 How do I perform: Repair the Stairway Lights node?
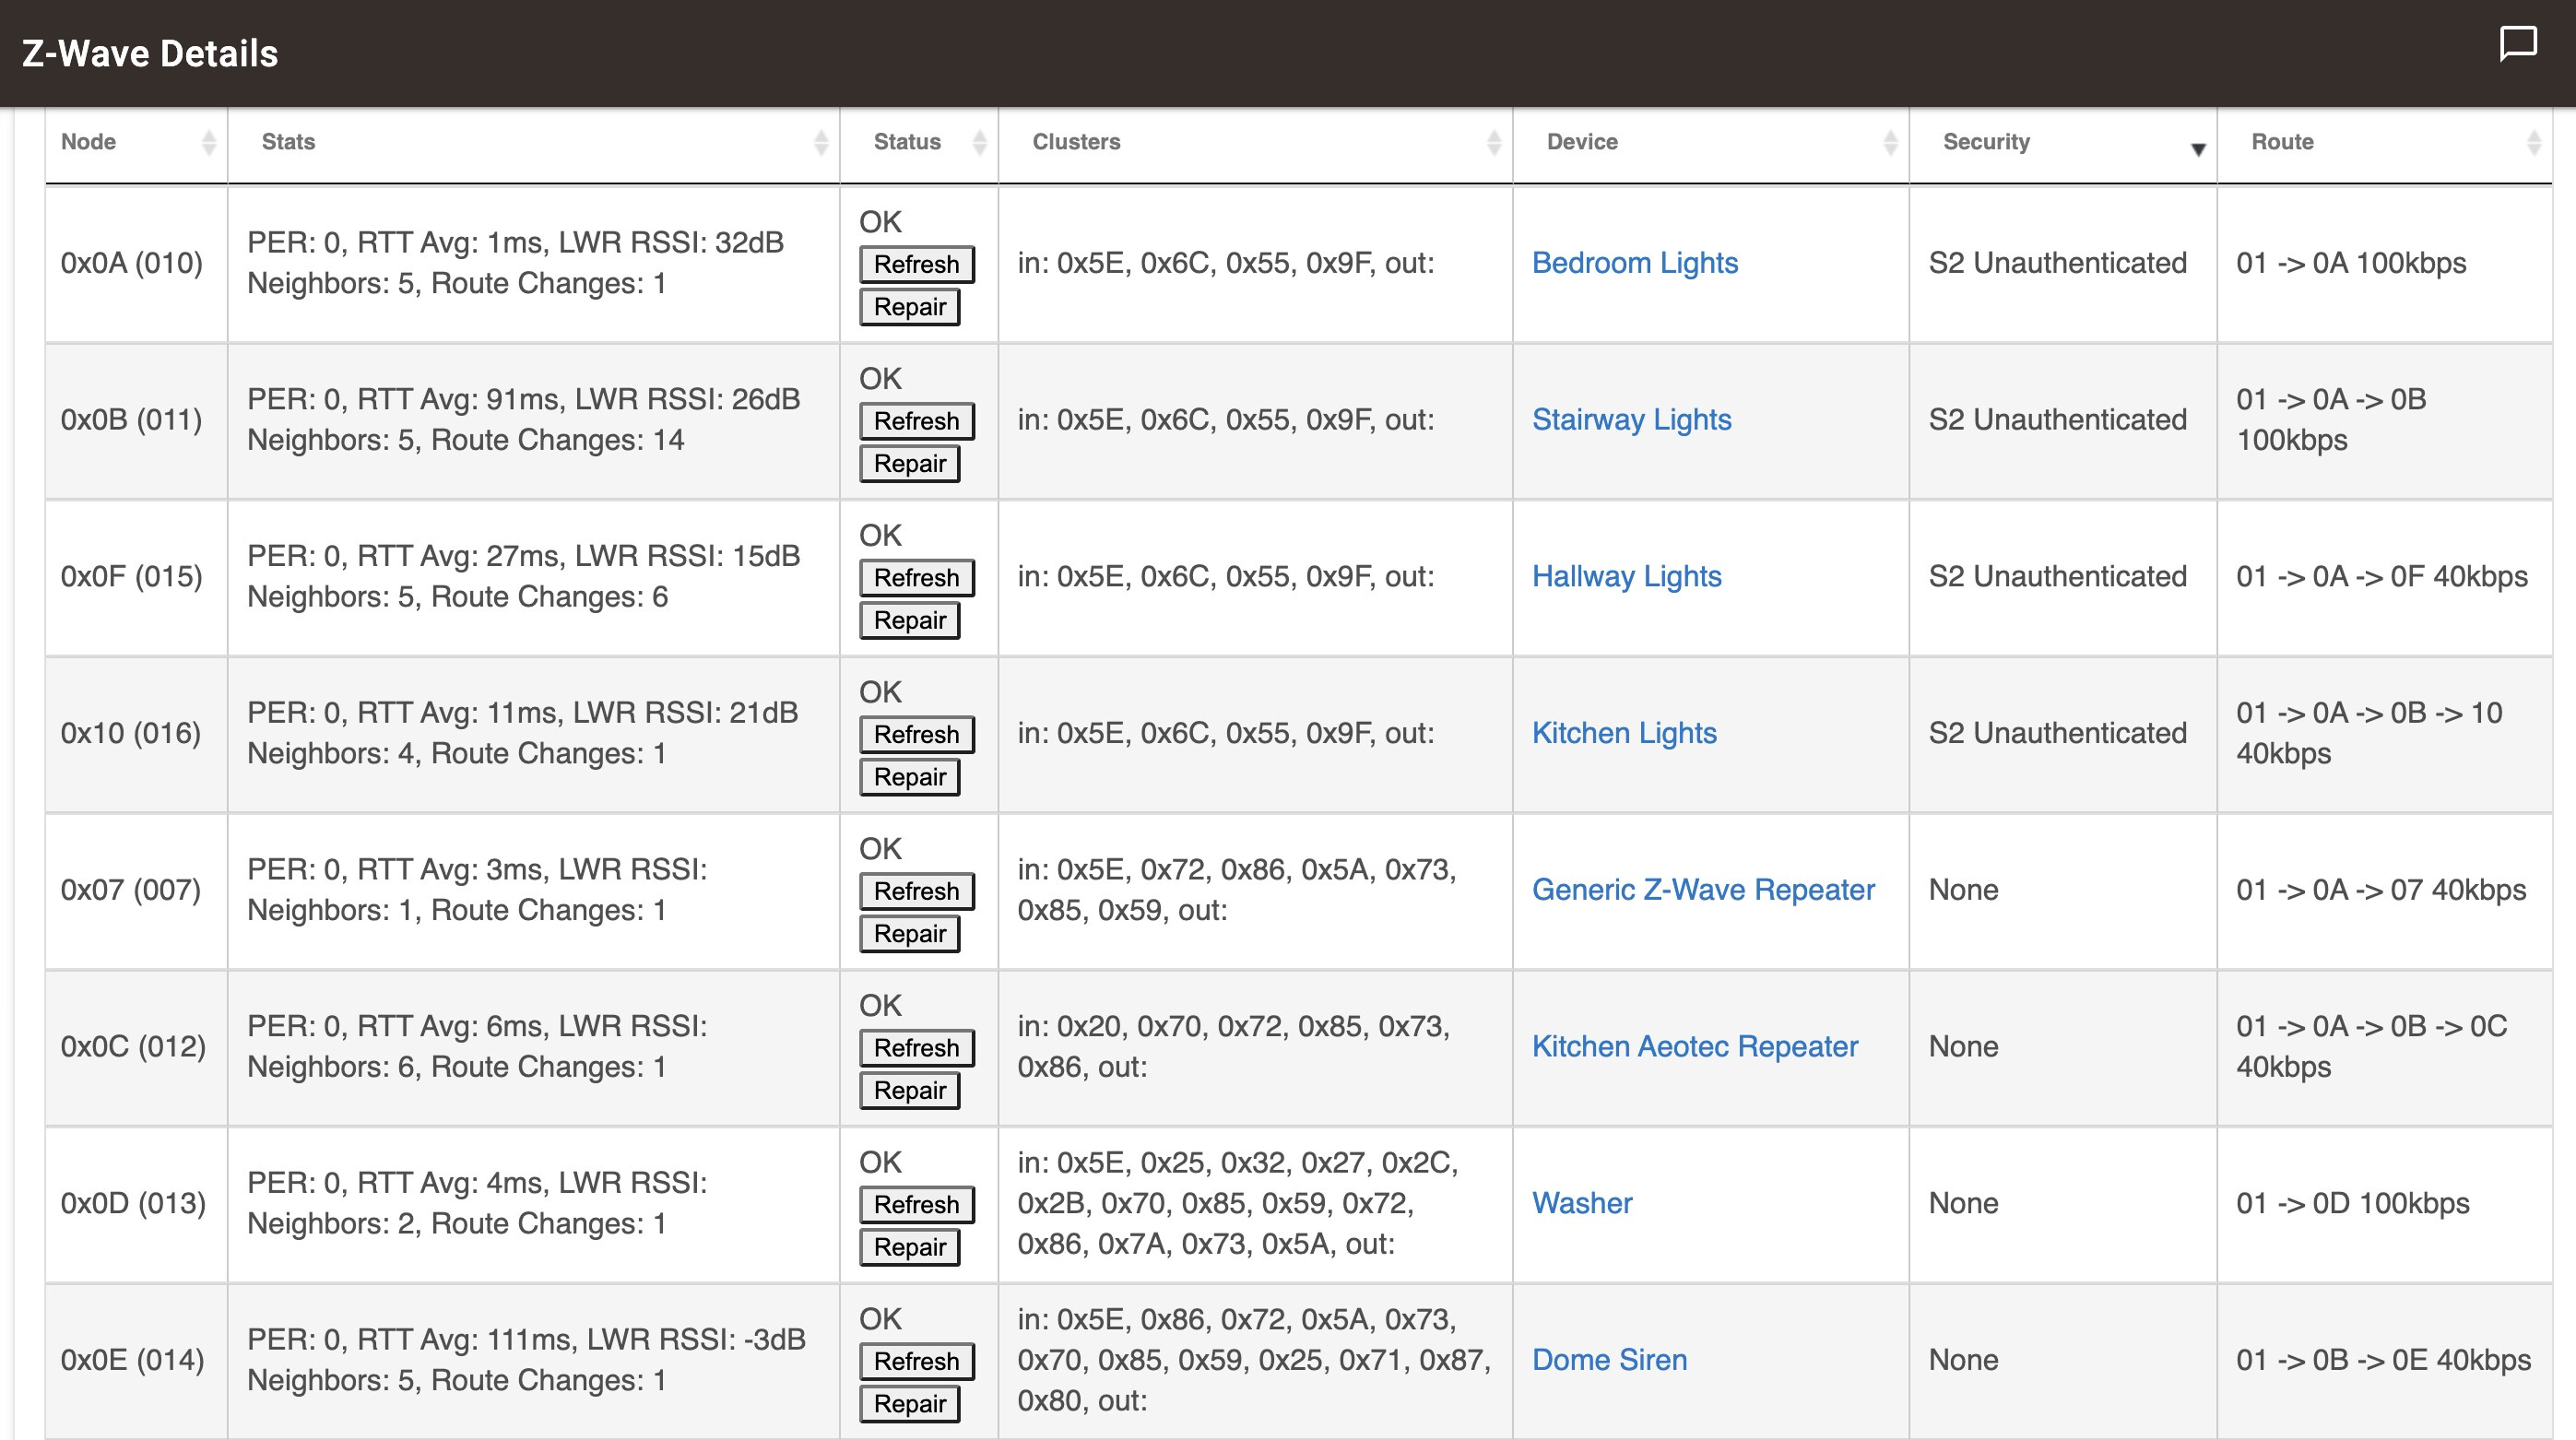[909, 464]
